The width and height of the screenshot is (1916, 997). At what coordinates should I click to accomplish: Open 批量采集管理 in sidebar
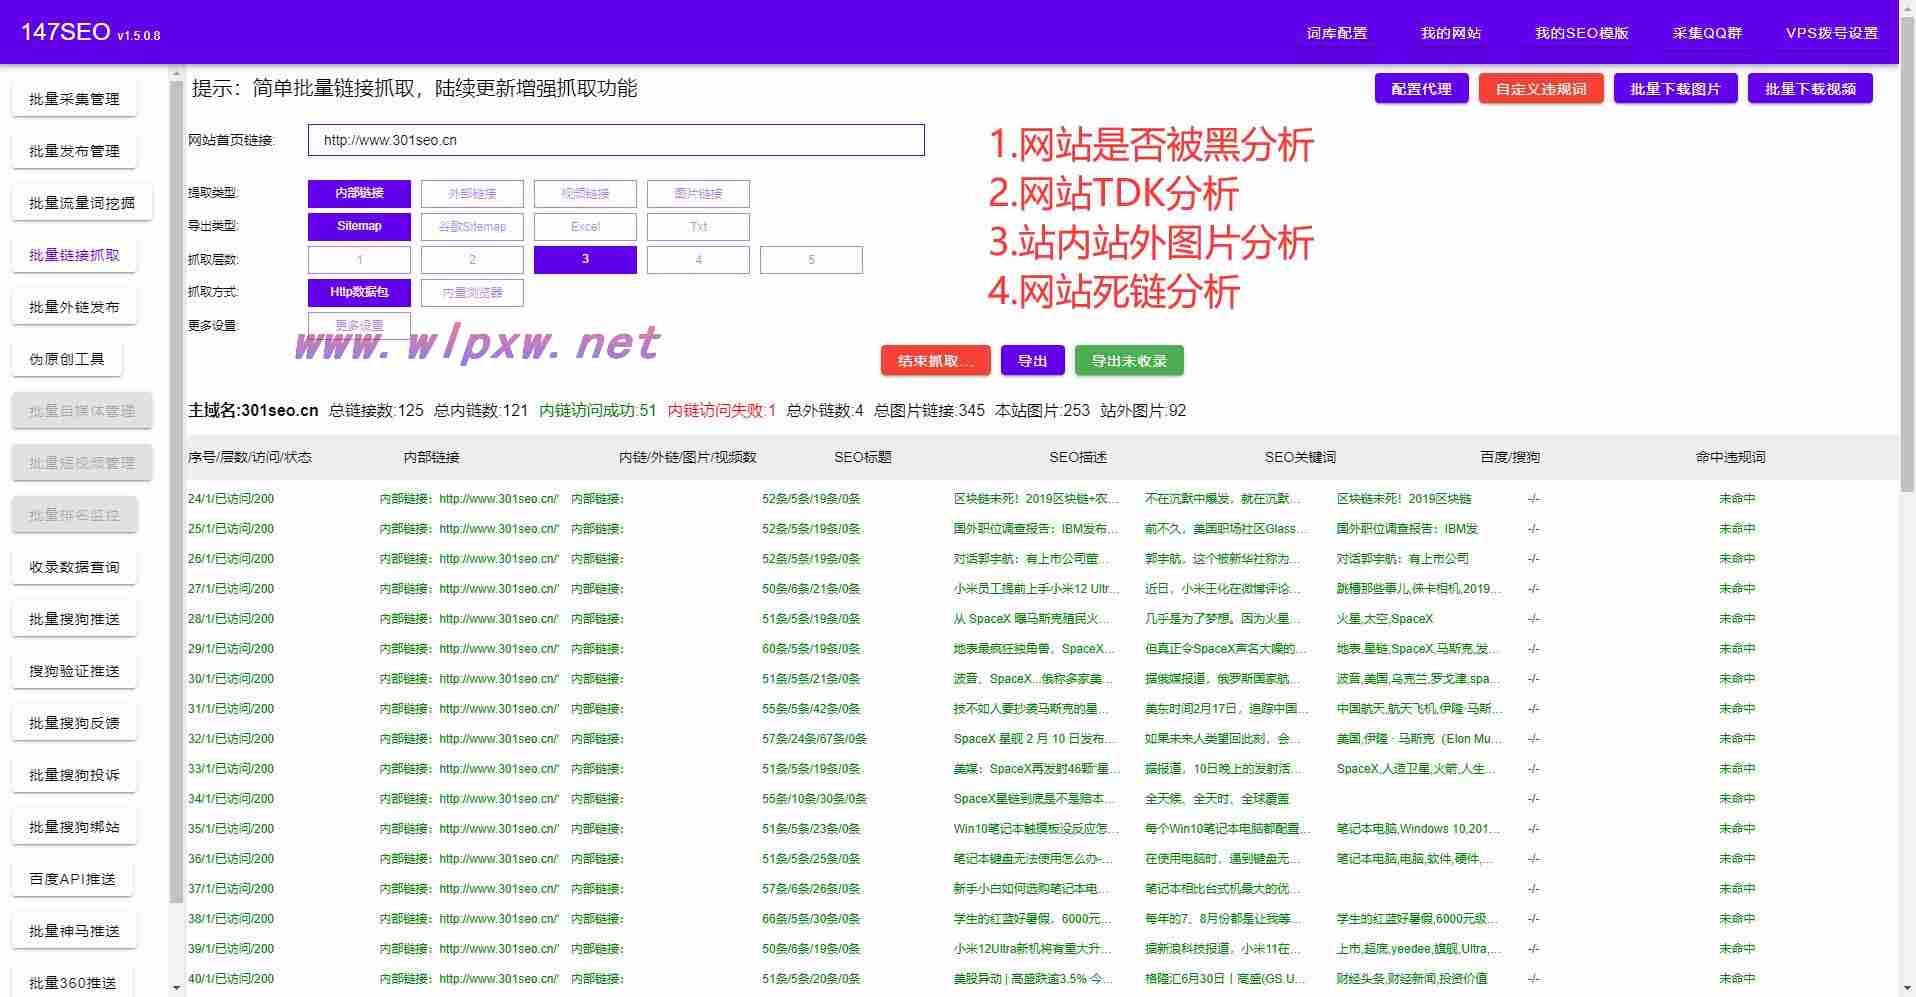pyautogui.click(x=74, y=99)
